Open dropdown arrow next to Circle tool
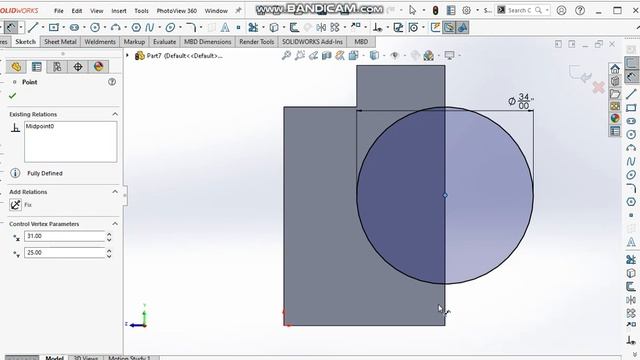Viewport: 640px width, 360px height. pyautogui.click(x=104, y=27)
